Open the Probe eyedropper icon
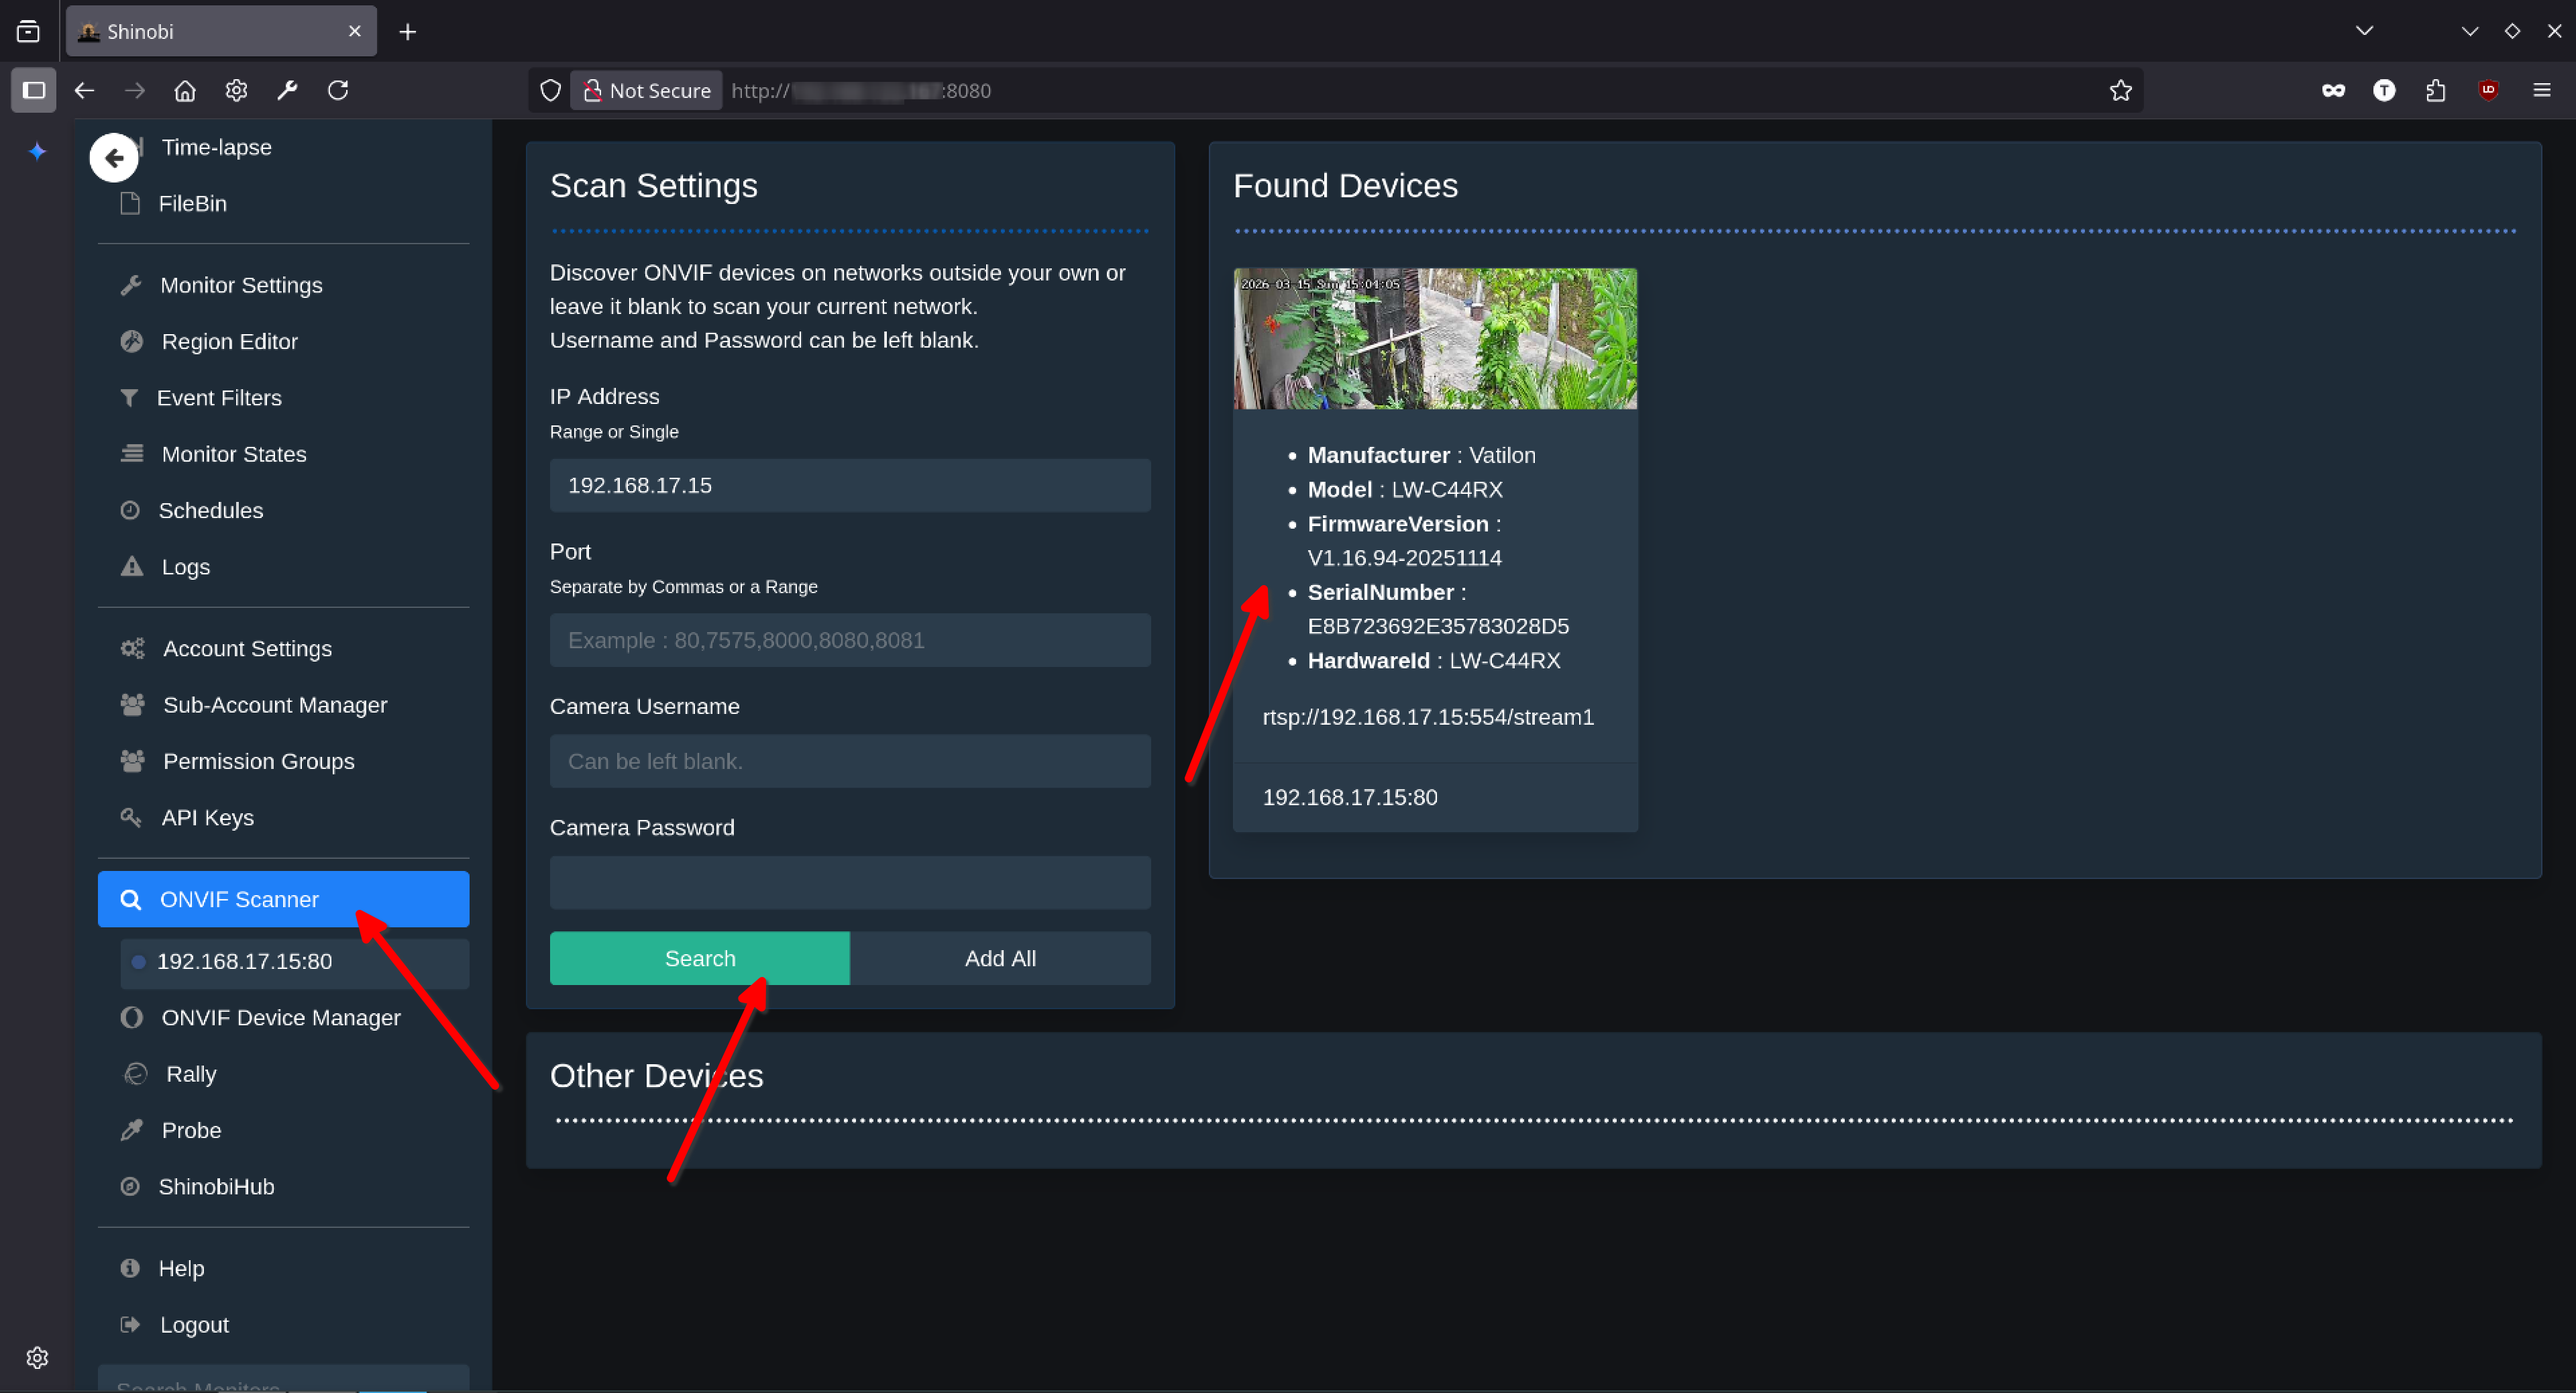 click(x=131, y=1130)
